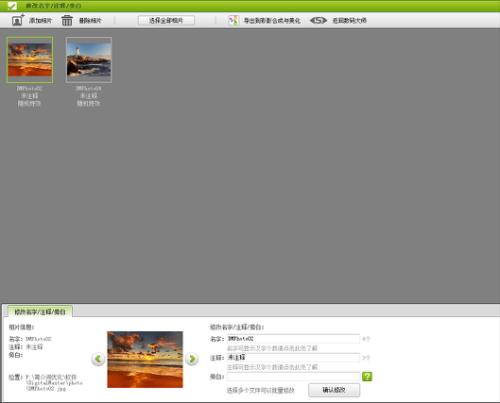This screenshot has width=500, height=403.
Task: Select the DMPhoto04 lighthouse thumbnail
Action: click(89, 60)
